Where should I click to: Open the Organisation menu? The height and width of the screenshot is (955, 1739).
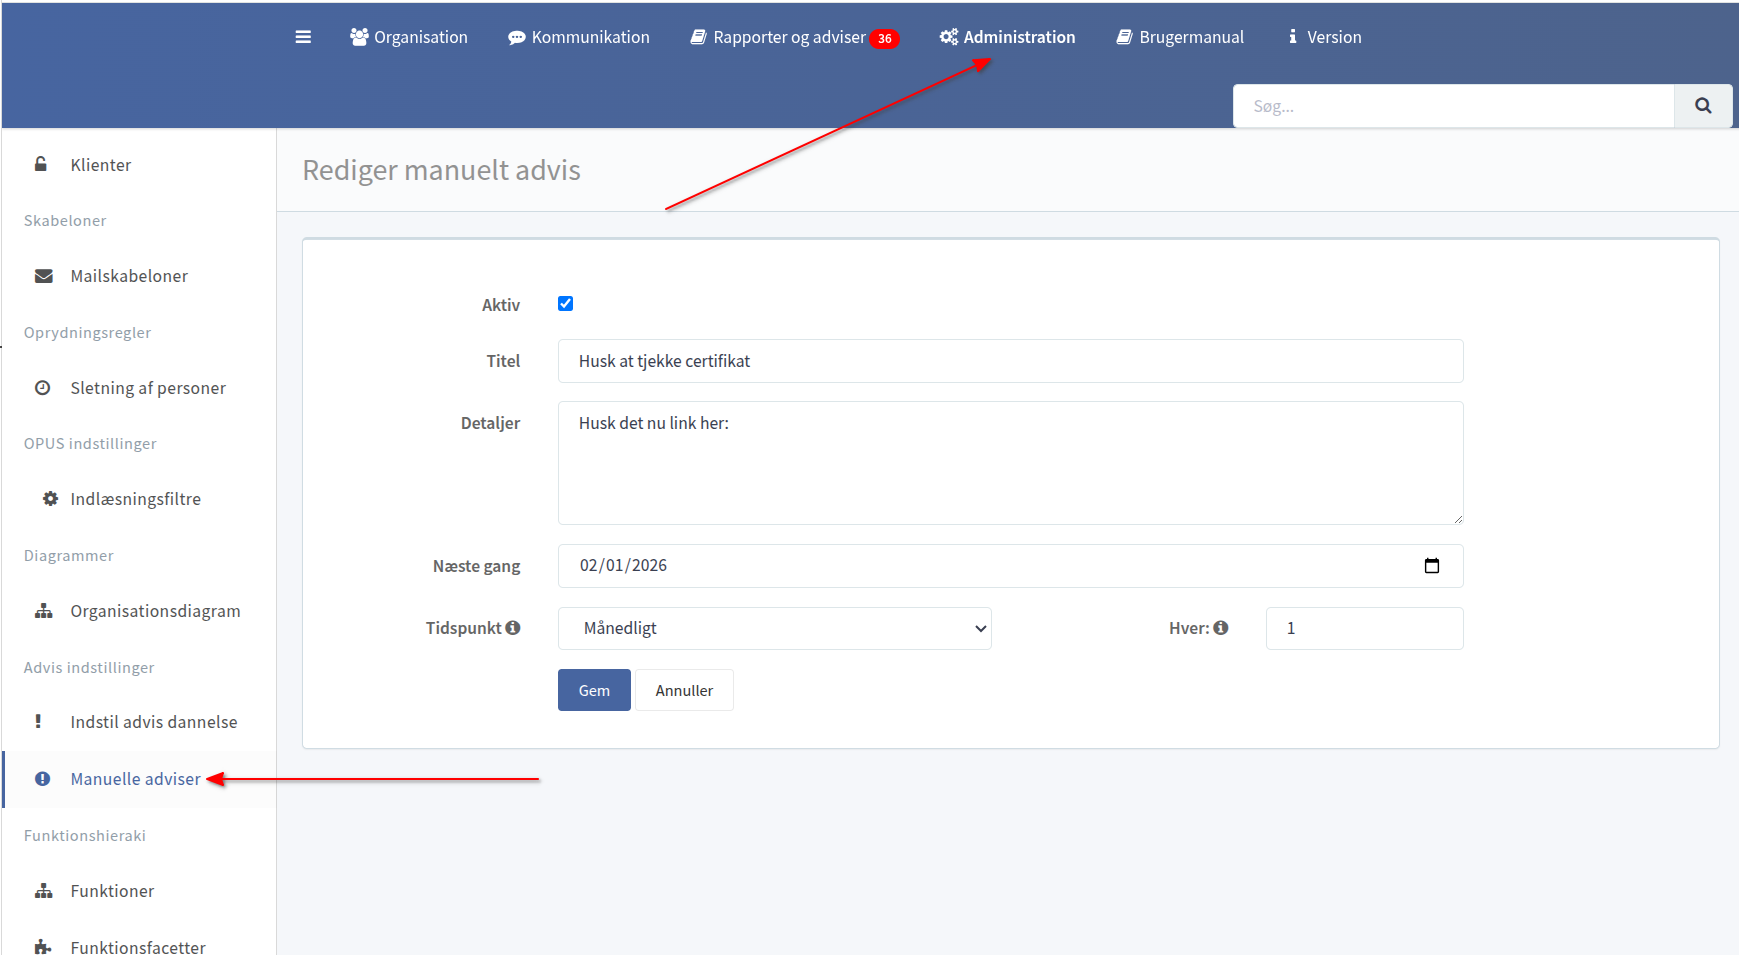coord(409,37)
